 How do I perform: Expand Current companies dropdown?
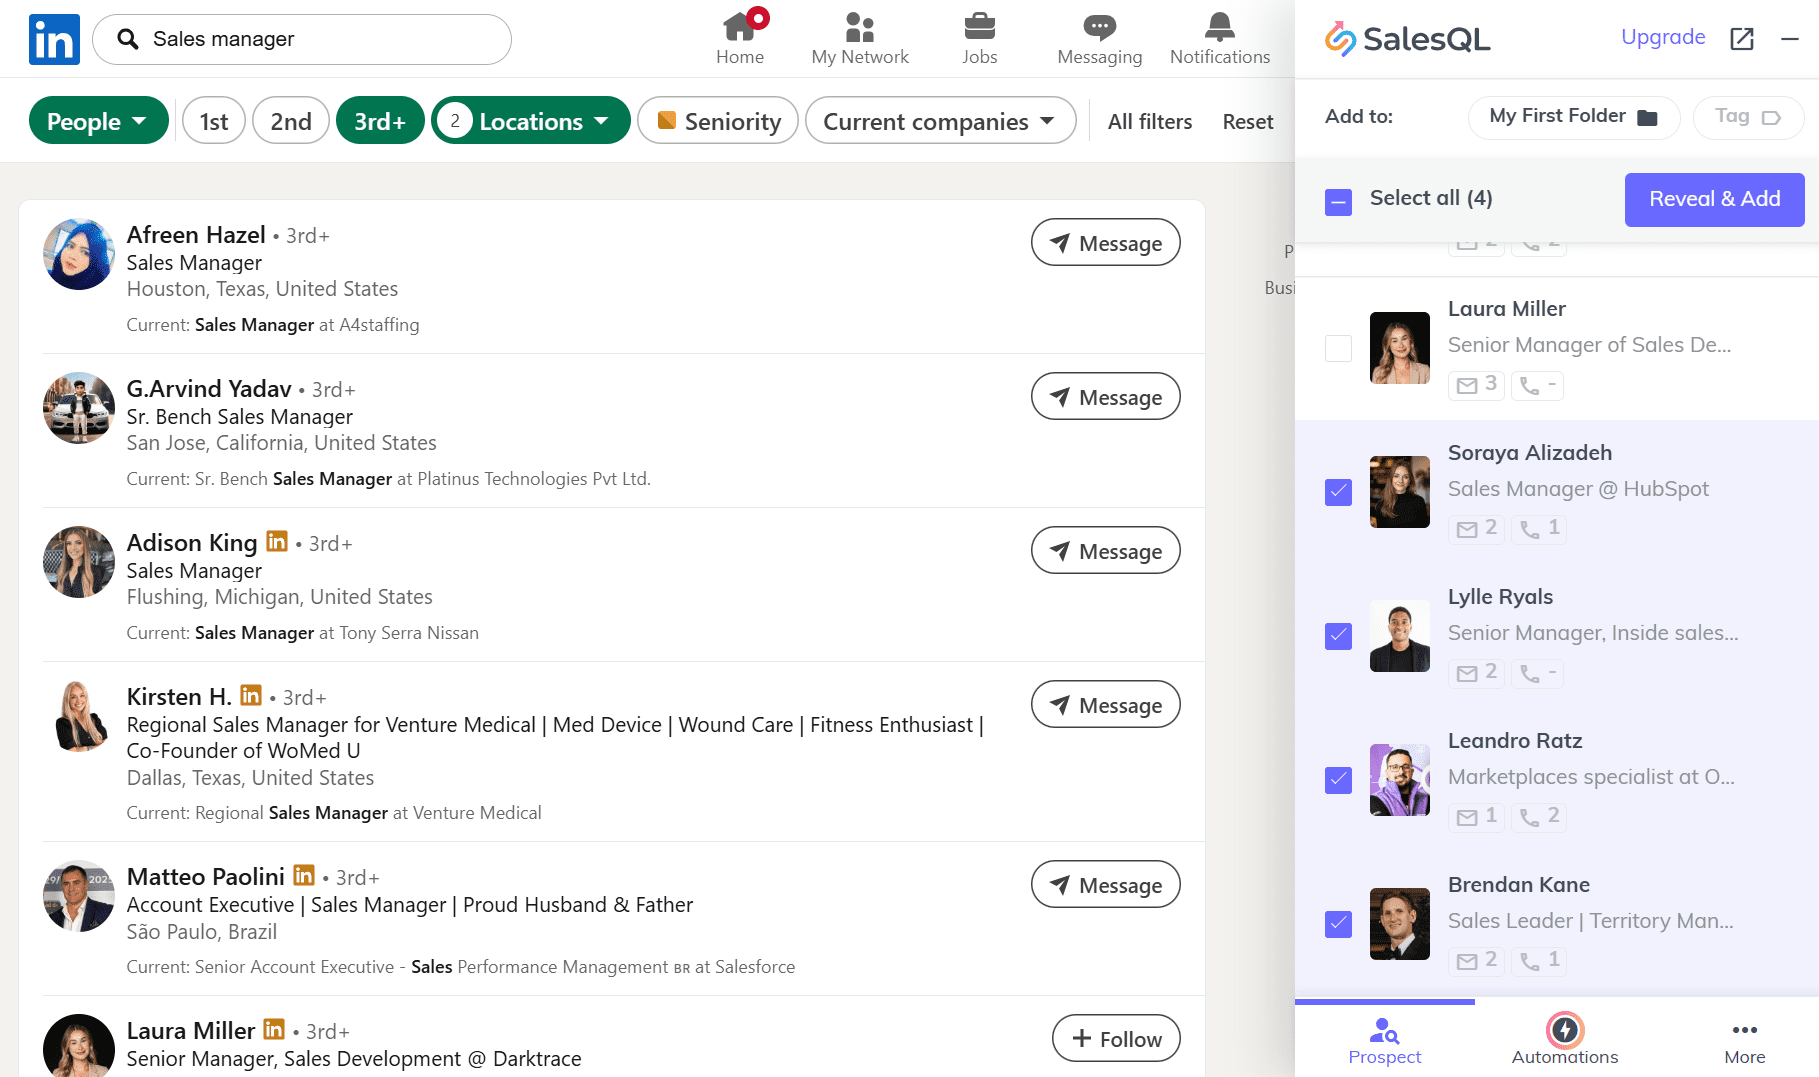point(939,121)
